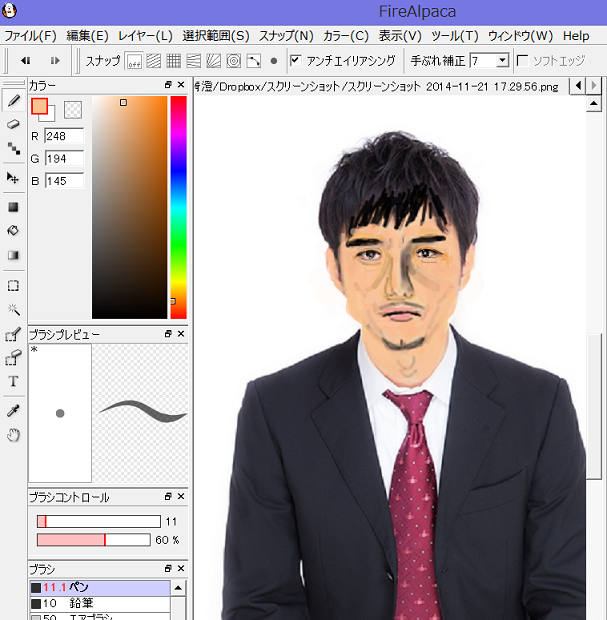Open the ウィンドウ(W) menu

tap(520, 36)
